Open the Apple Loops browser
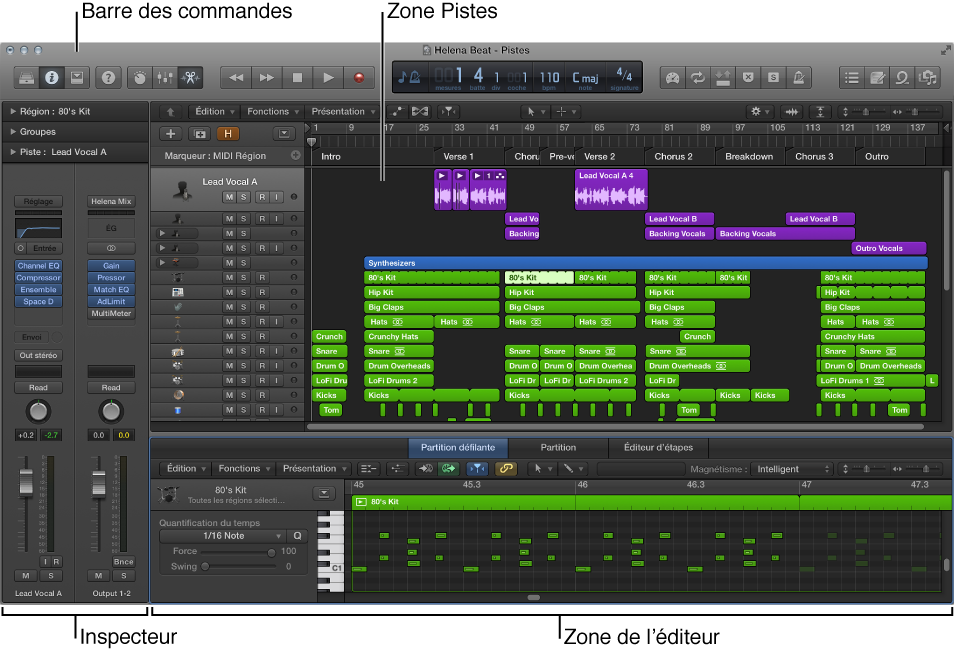This screenshot has height=656, width=956. (x=901, y=77)
